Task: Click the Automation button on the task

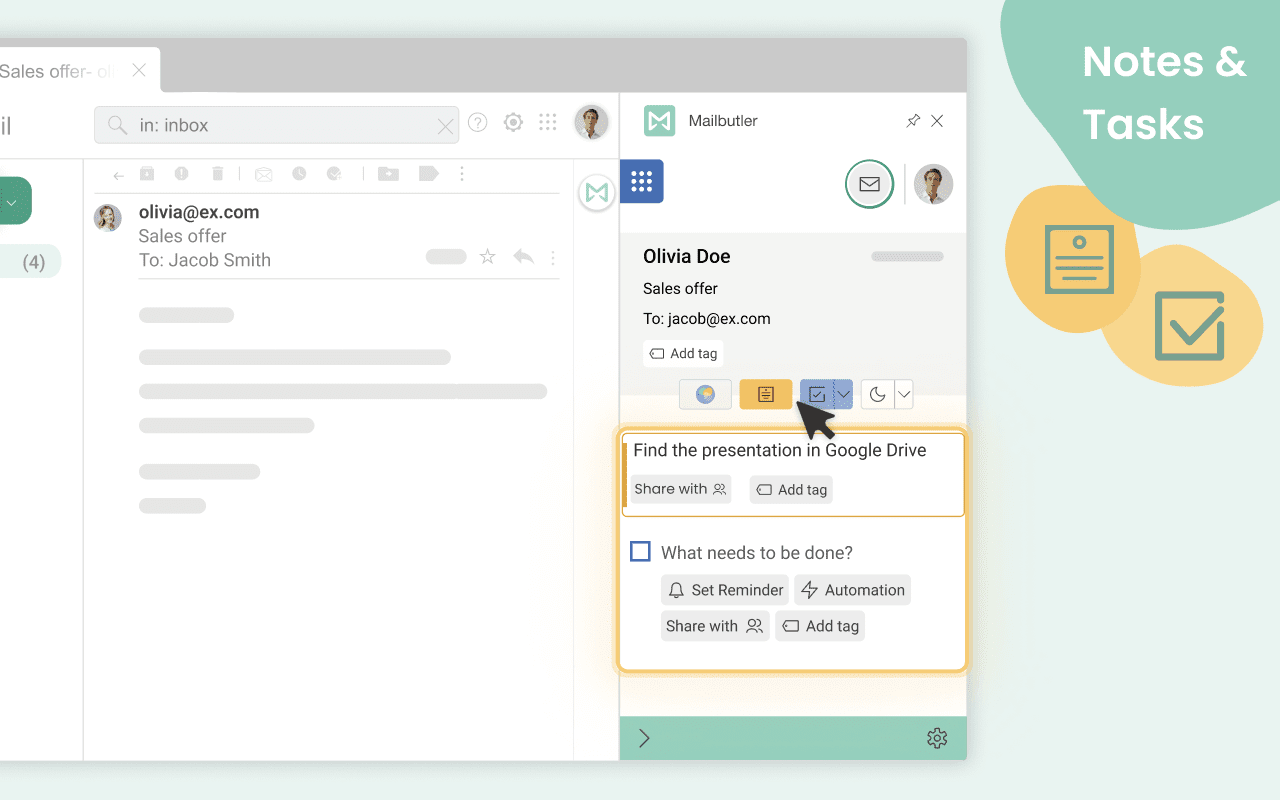Action: click(x=852, y=590)
